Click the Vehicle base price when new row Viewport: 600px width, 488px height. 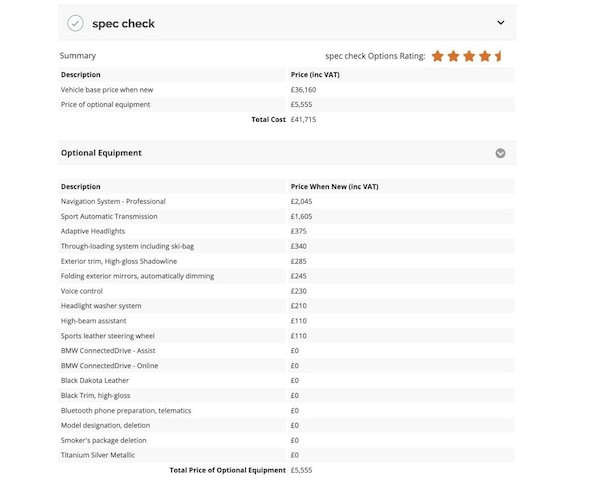[x=107, y=89]
